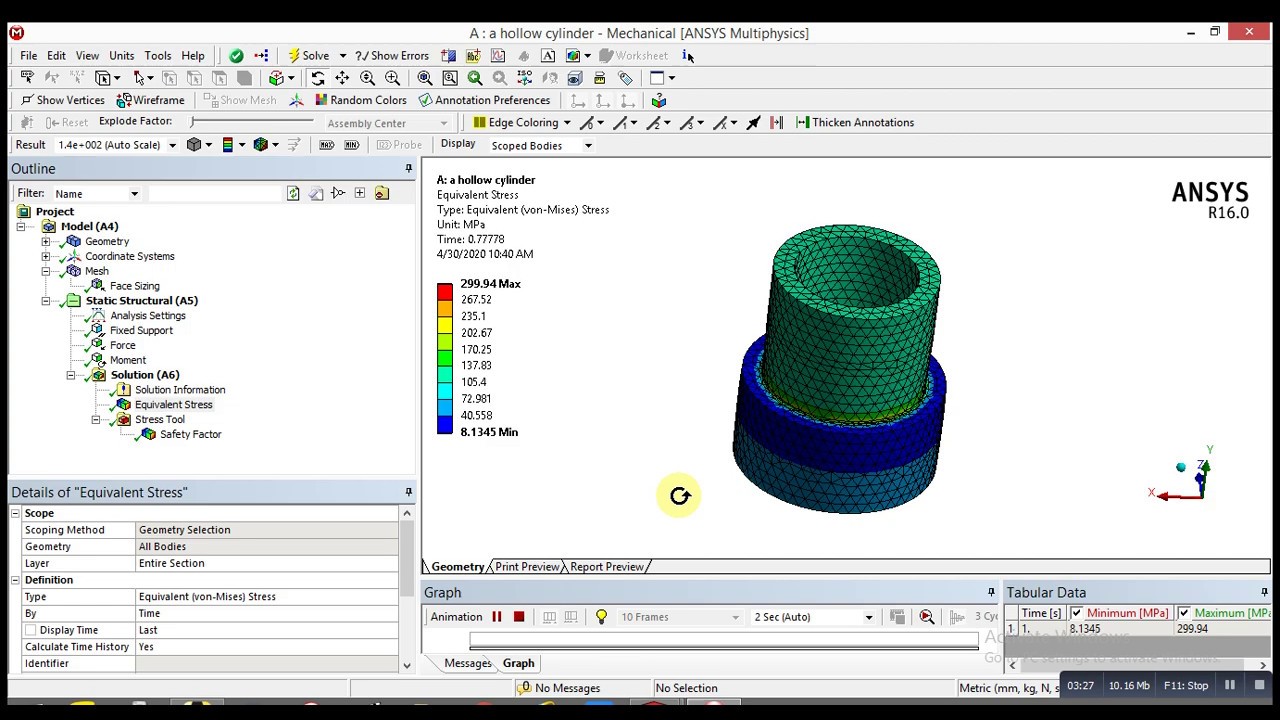Open the Filter Name dropdown
Screen dimensions: 1280x720
[x=134, y=194]
